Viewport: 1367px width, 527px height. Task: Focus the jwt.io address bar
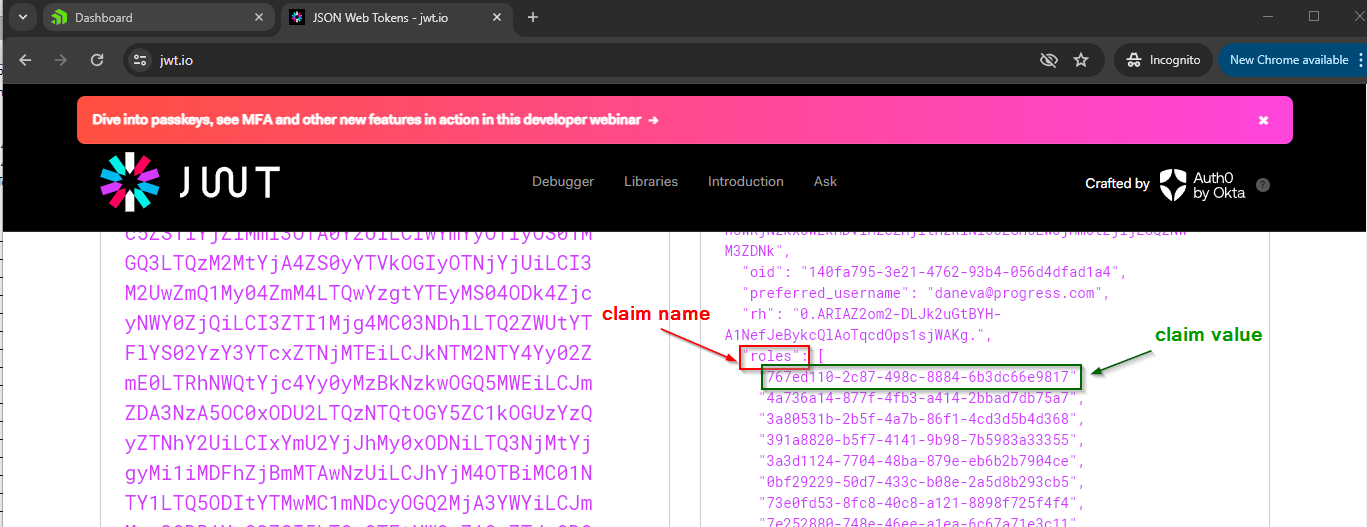click(x=590, y=60)
